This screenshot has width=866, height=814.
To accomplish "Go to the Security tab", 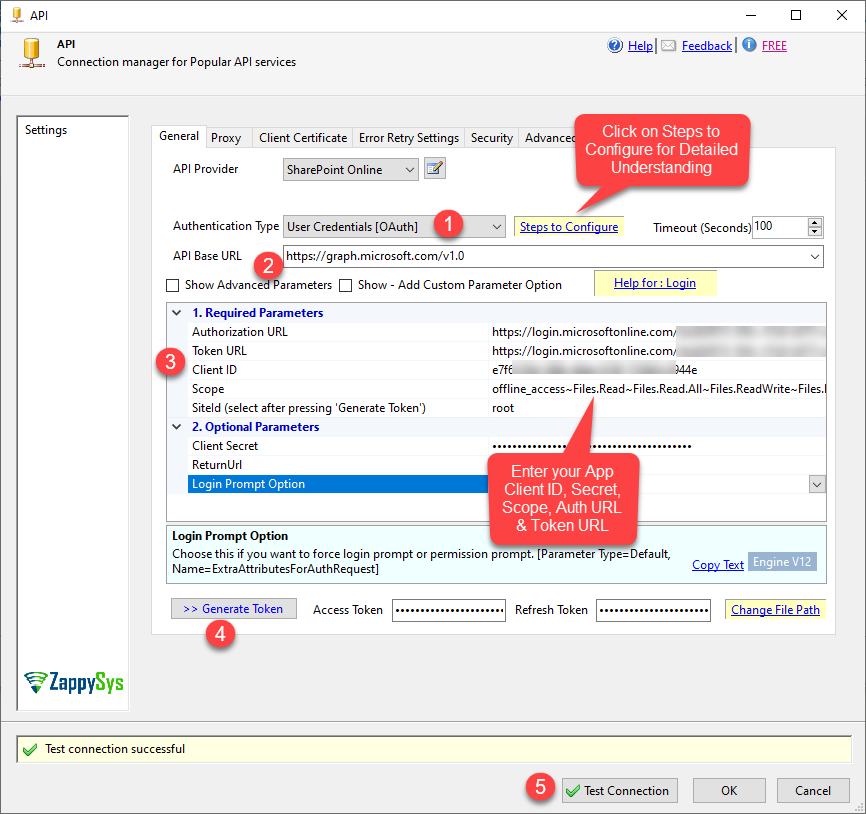I will (492, 138).
